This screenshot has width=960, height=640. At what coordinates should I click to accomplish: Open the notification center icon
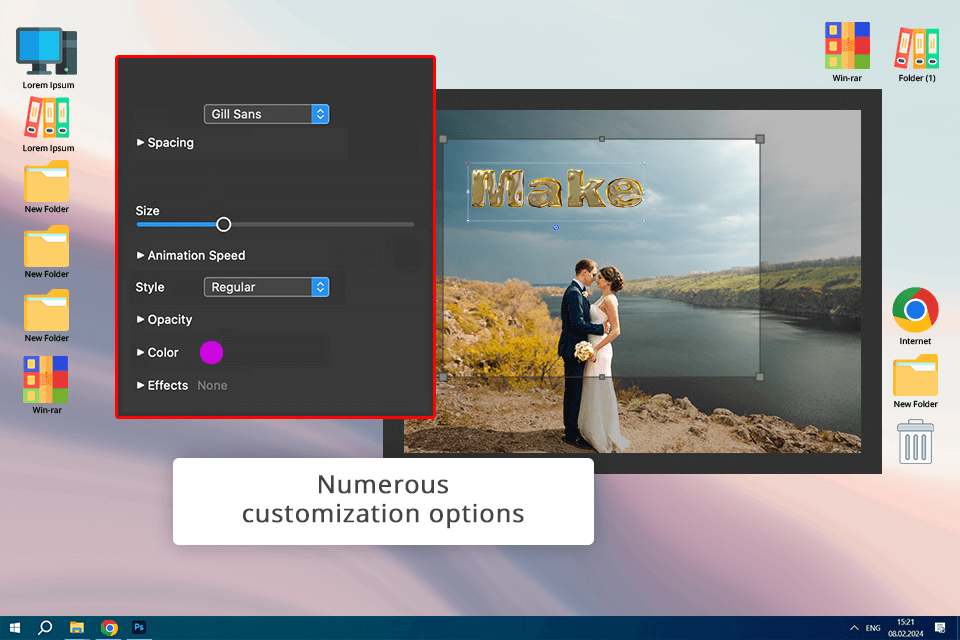[940, 628]
